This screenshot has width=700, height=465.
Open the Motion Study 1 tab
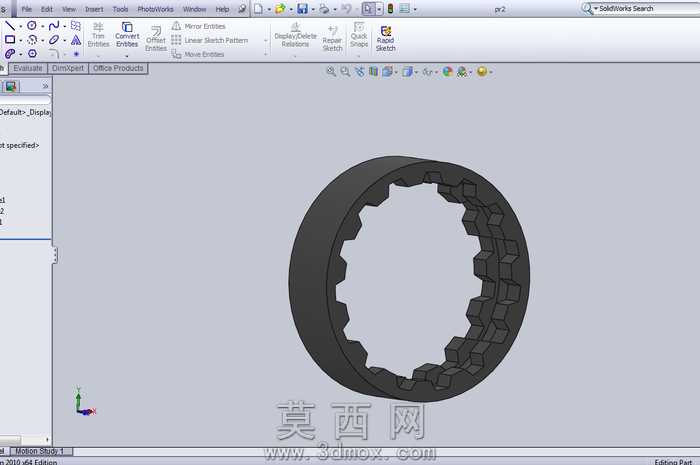click(39, 451)
